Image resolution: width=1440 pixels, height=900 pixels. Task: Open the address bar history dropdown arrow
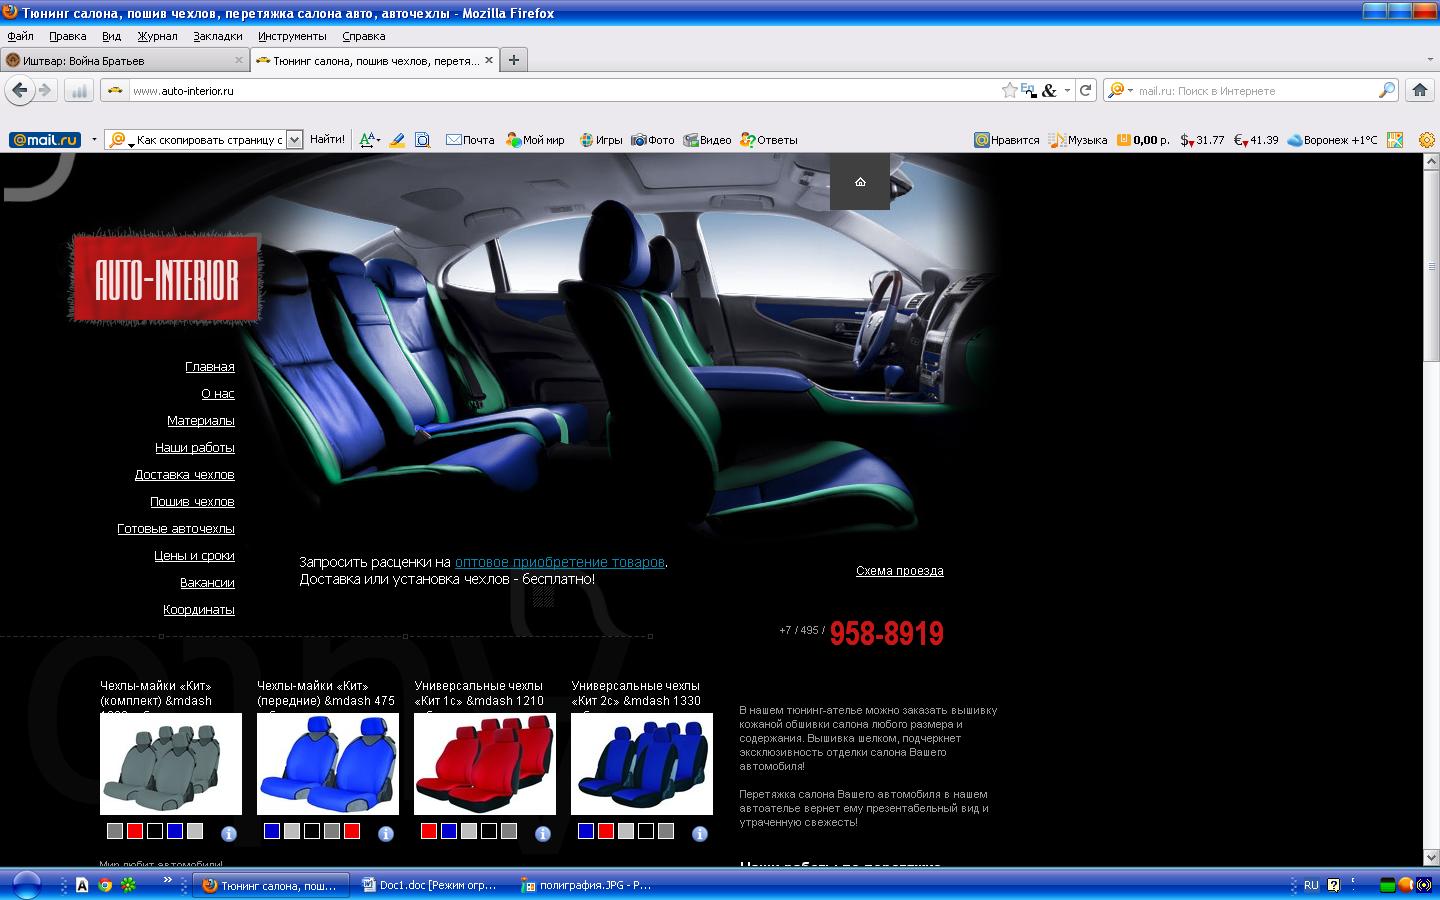pyautogui.click(x=1067, y=90)
